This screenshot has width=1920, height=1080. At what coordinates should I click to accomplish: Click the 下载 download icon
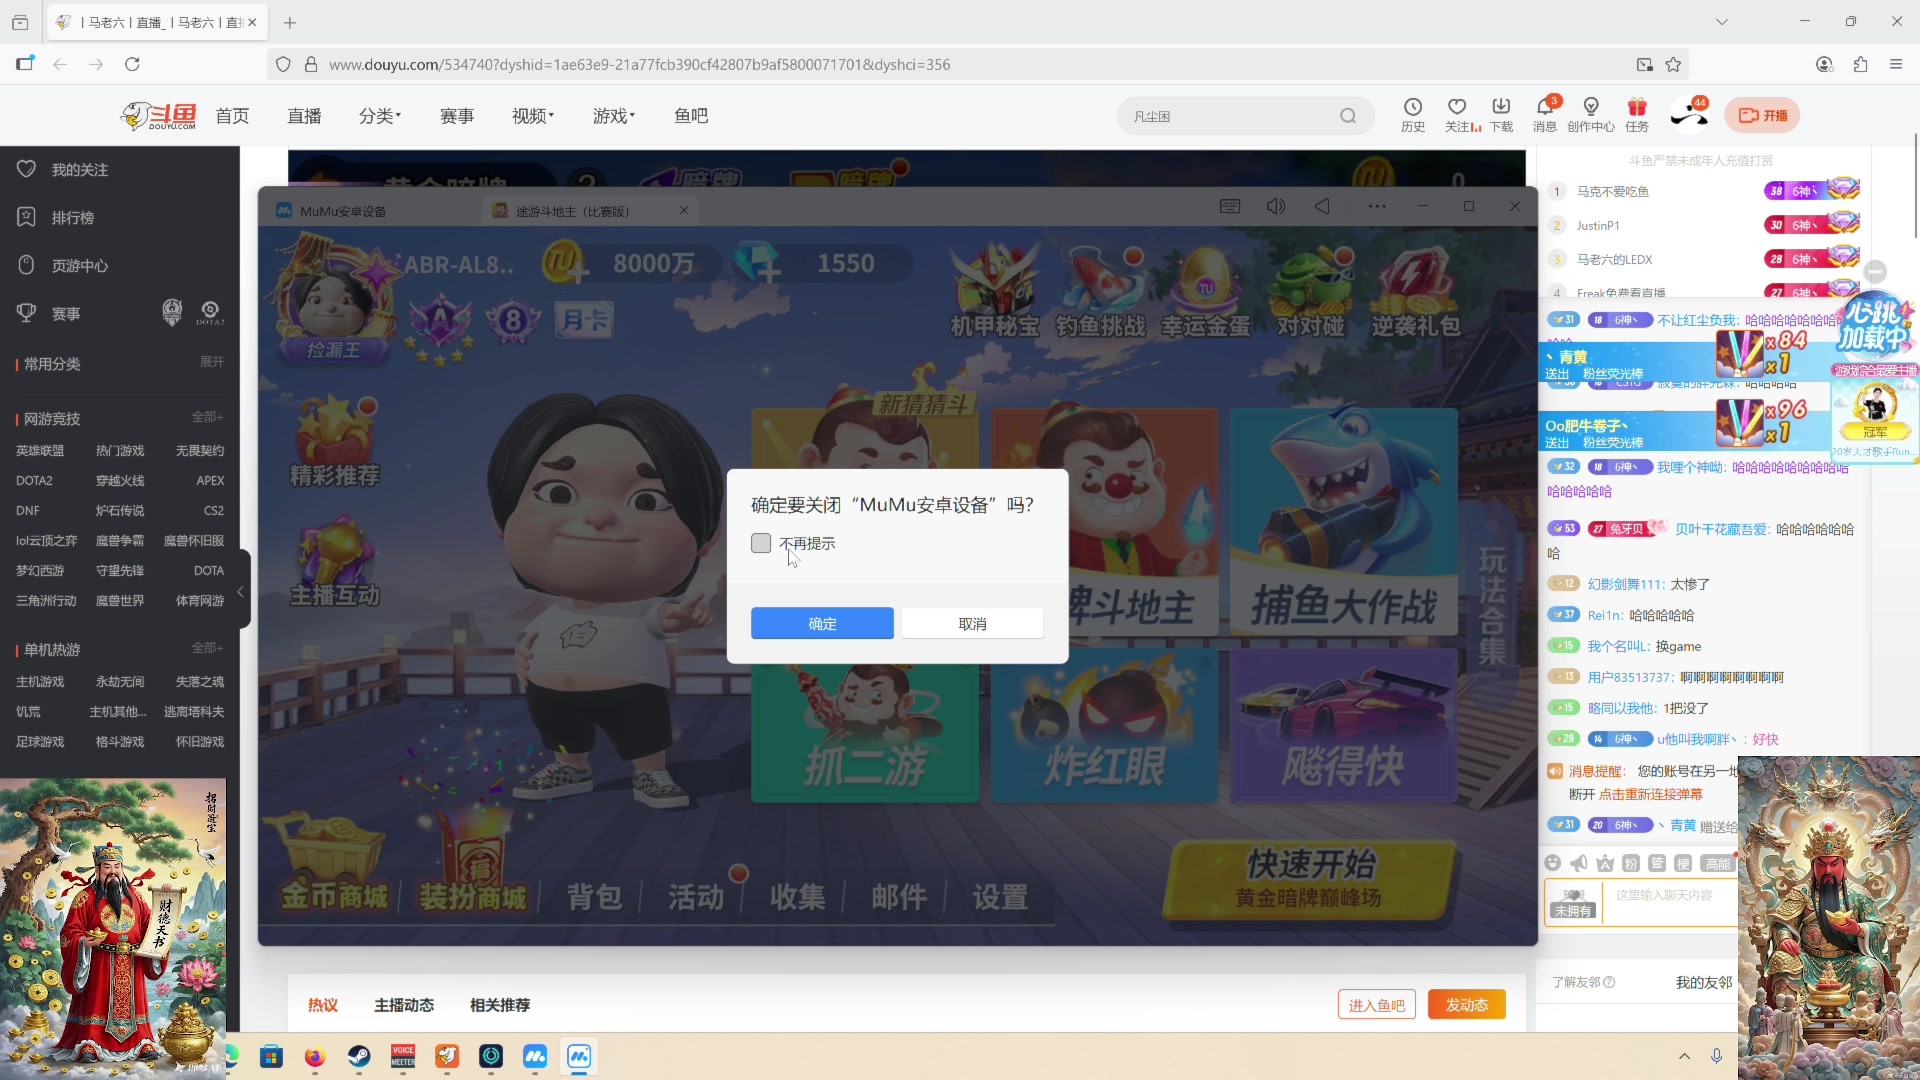1501,114
